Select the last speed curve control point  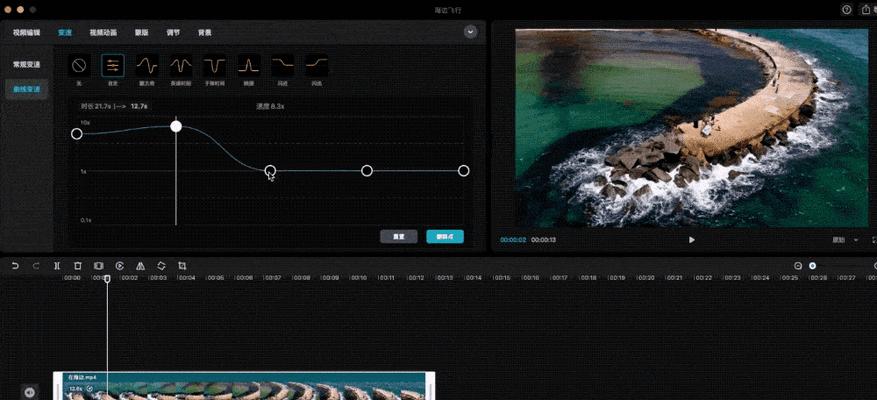tap(463, 171)
